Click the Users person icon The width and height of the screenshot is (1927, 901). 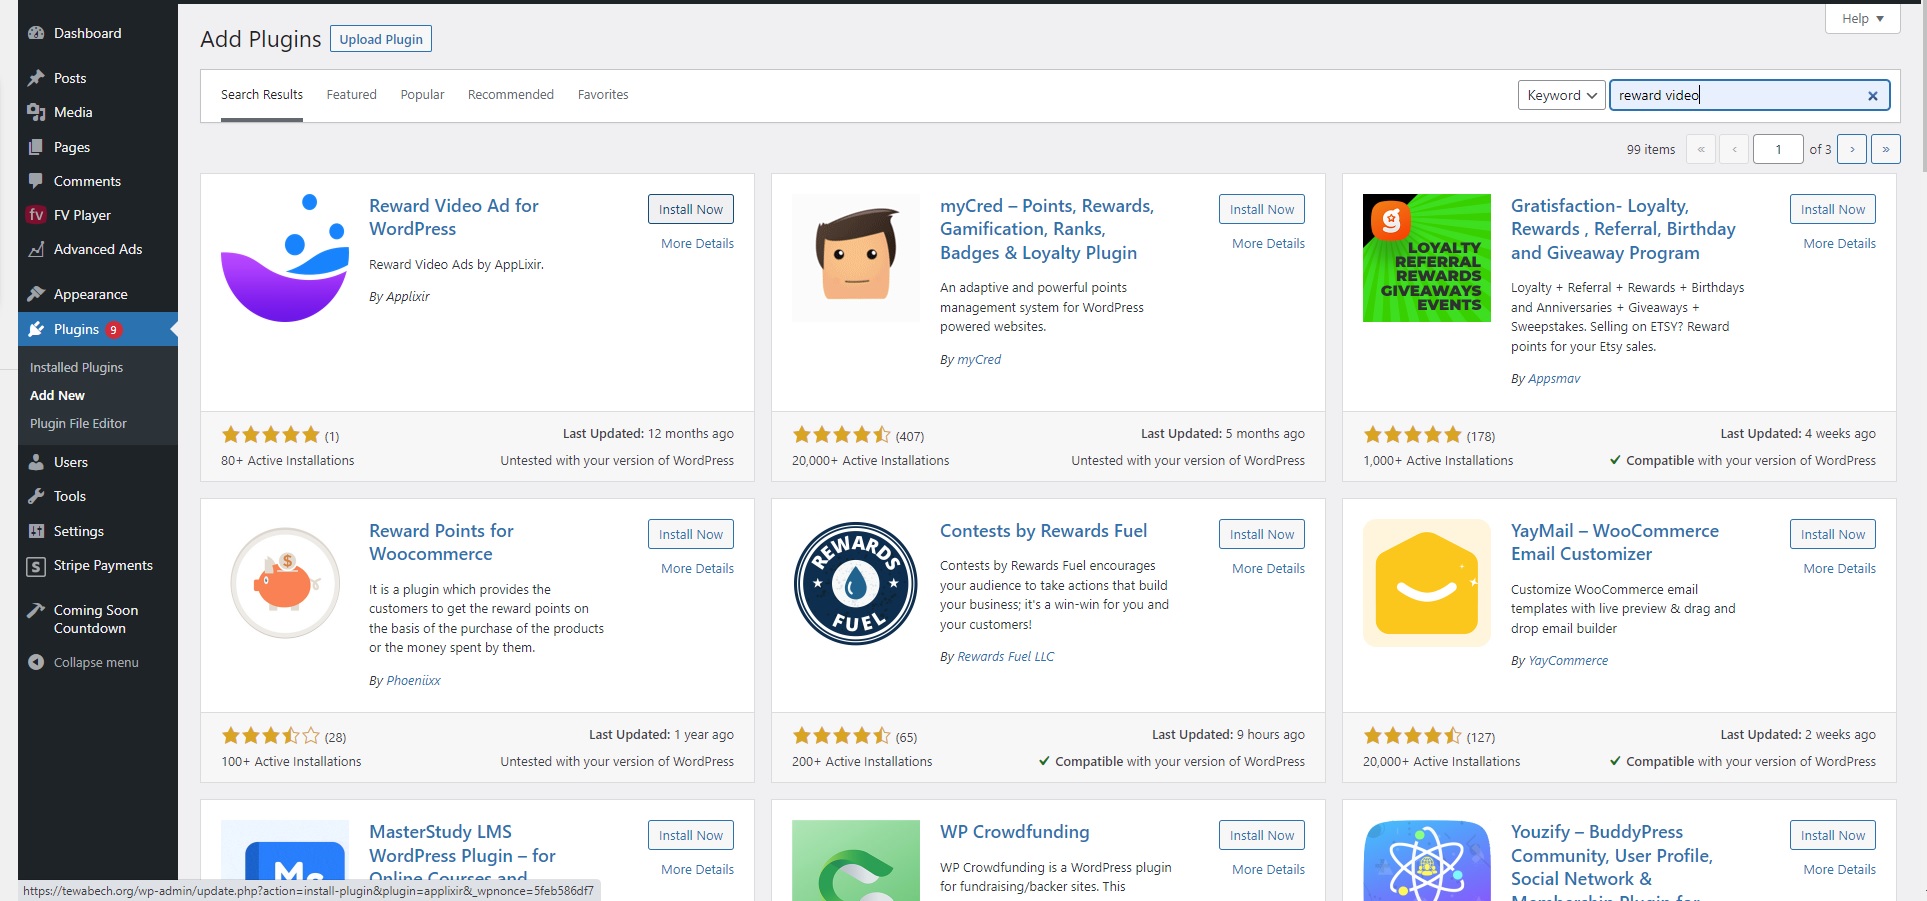(36, 462)
